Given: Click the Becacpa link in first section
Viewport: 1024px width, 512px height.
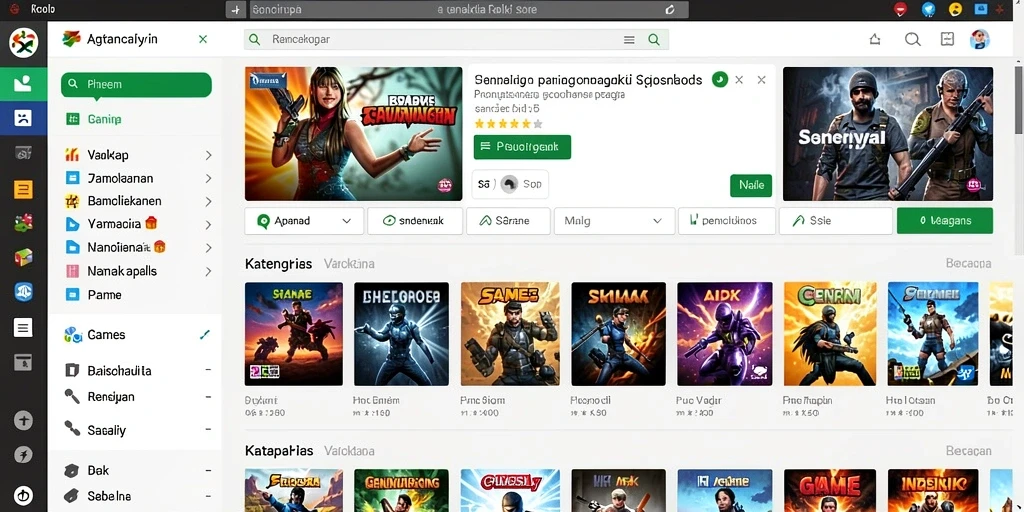Looking at the screenshot, I should (968, 264).
